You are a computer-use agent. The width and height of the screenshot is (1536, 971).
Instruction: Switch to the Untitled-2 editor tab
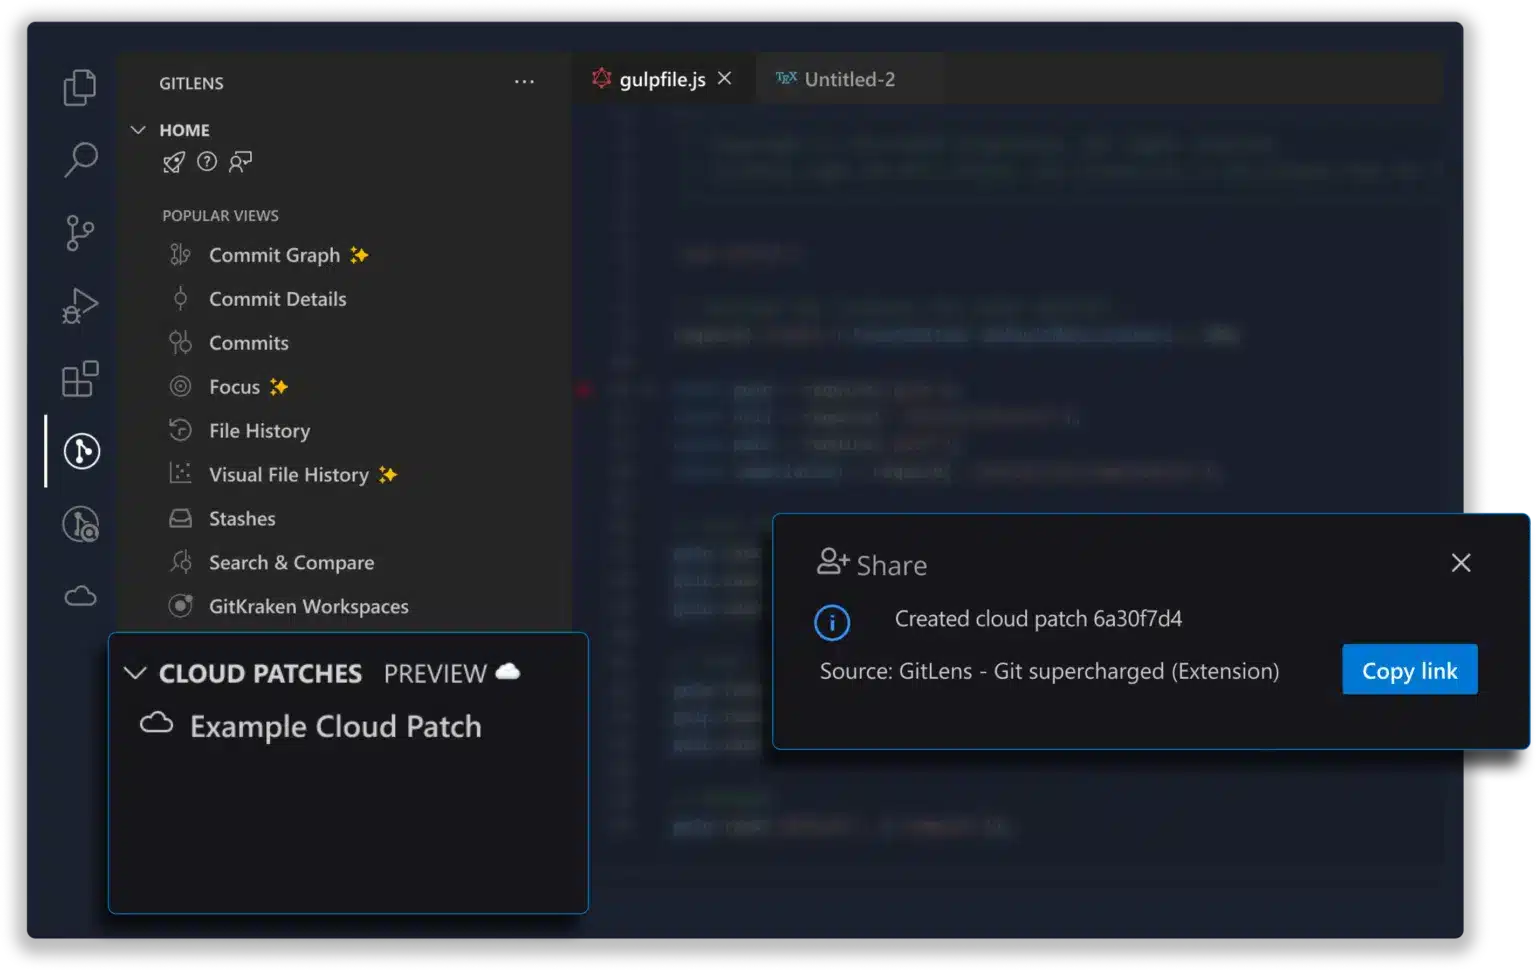[849, 79]
